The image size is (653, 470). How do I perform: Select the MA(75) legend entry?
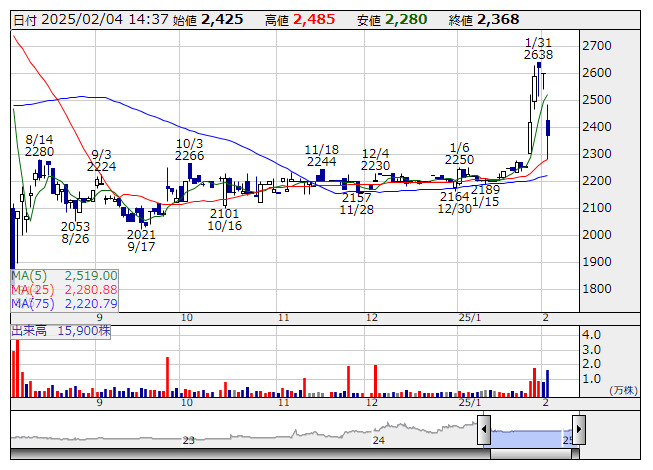point(65,304)
